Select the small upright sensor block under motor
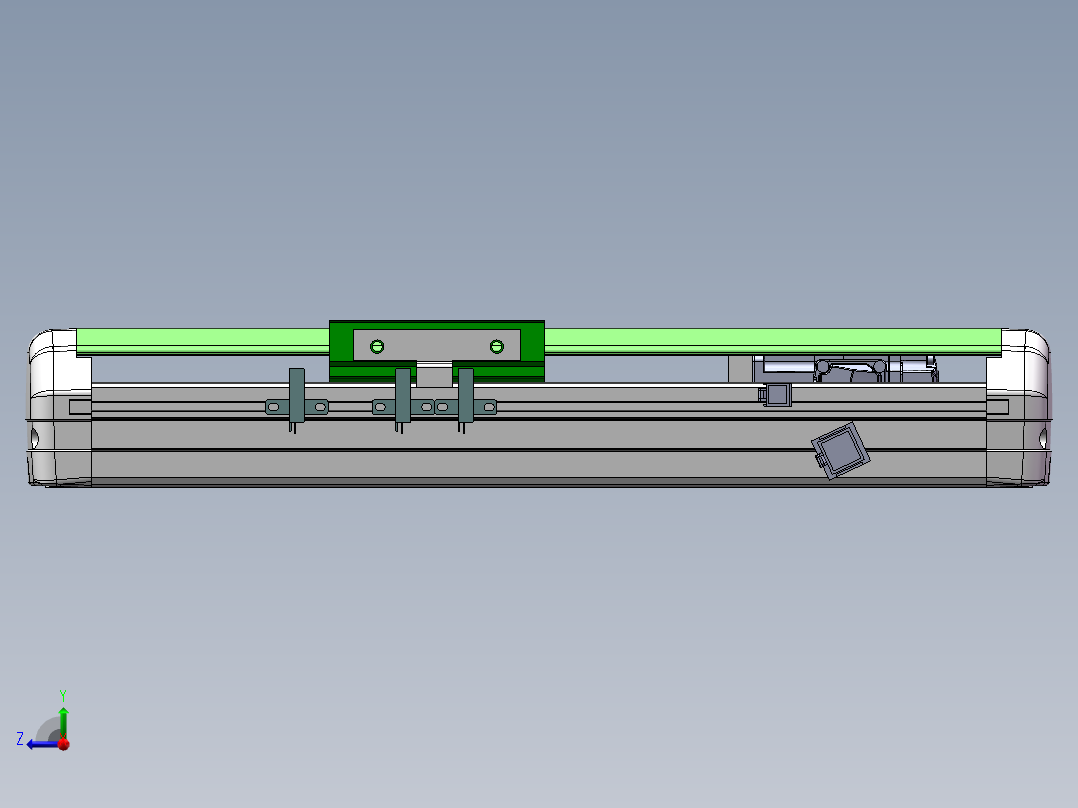This screenshot has width=1078, height=808. [777, 395]
